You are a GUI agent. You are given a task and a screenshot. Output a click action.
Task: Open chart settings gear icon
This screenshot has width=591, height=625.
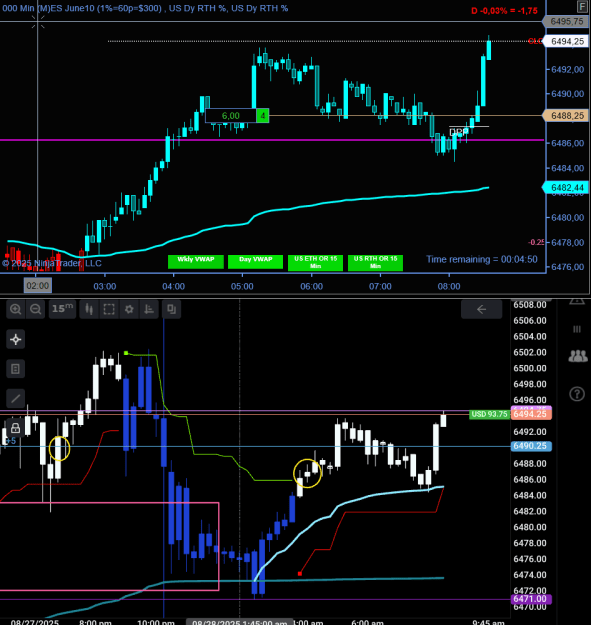[x=129, y=309]
